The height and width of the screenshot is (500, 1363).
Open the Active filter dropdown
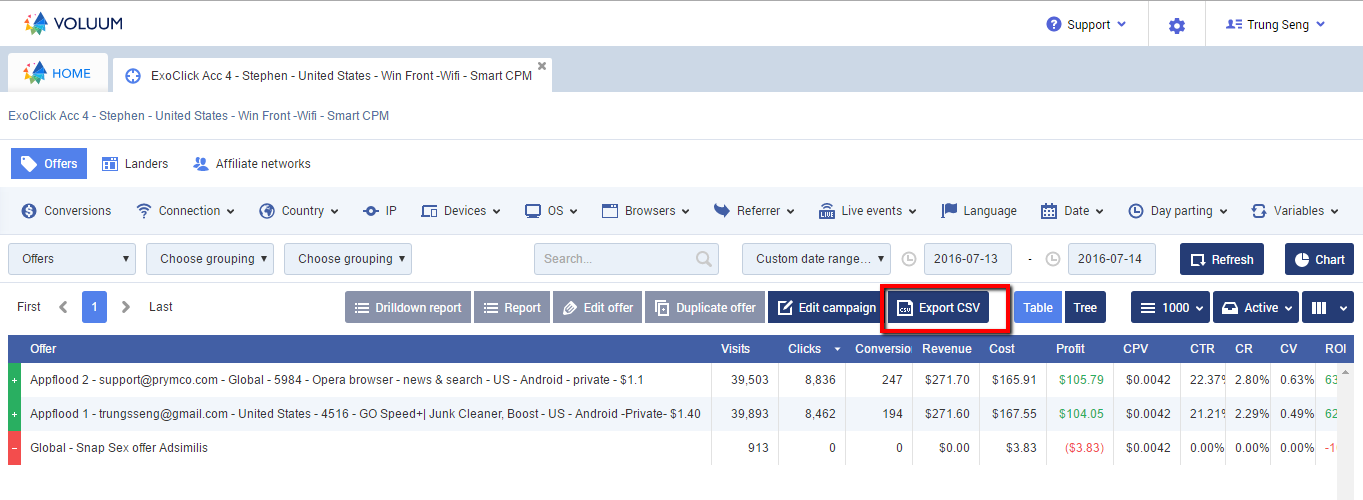pos(1256,307)
